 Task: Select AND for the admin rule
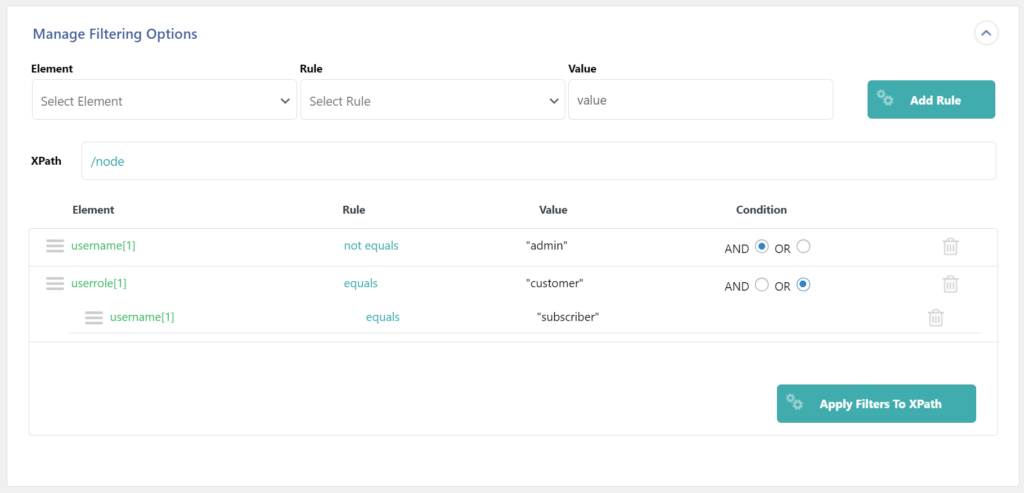[x=761, y=247]
